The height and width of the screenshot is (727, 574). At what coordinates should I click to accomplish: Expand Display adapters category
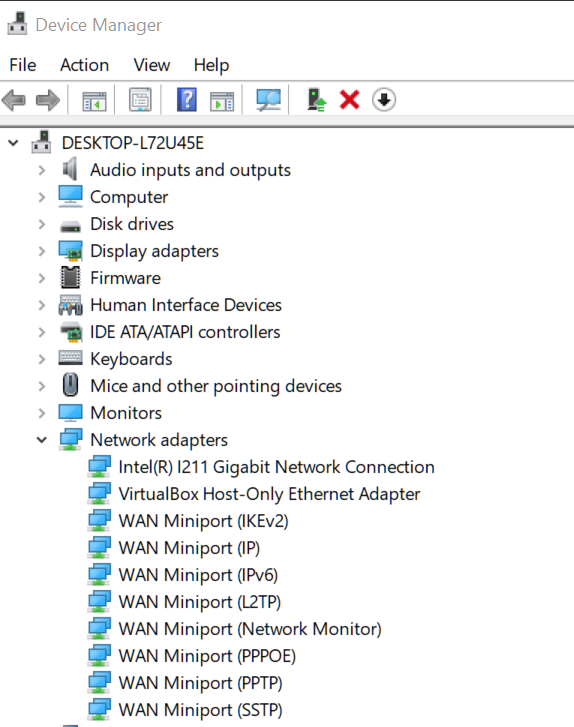pos(42,251)
